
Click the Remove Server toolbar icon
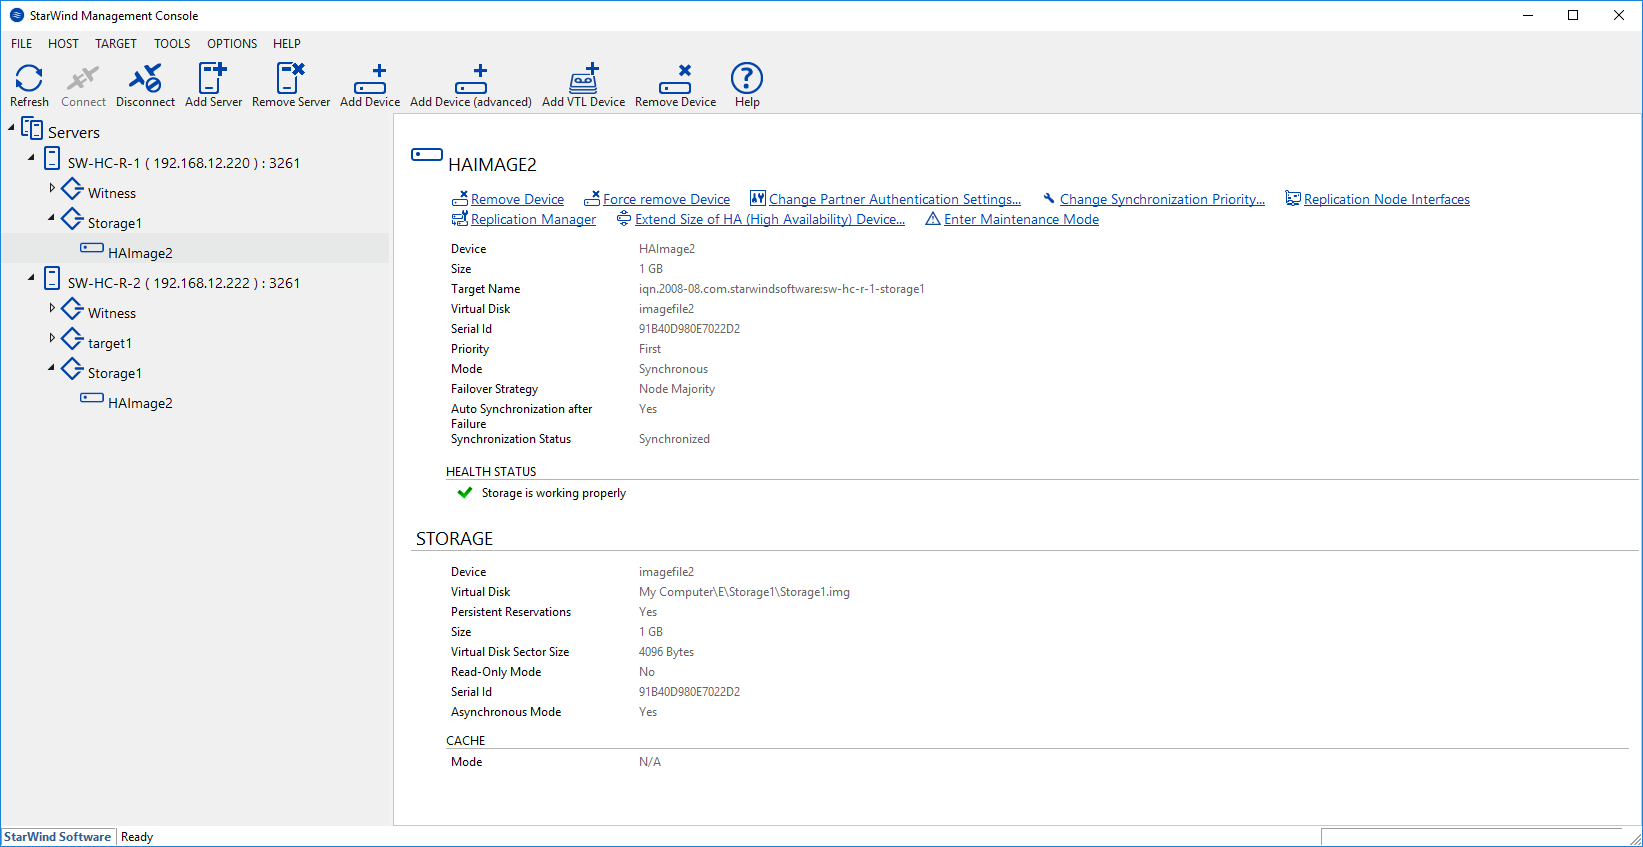(x=291, y=78)
